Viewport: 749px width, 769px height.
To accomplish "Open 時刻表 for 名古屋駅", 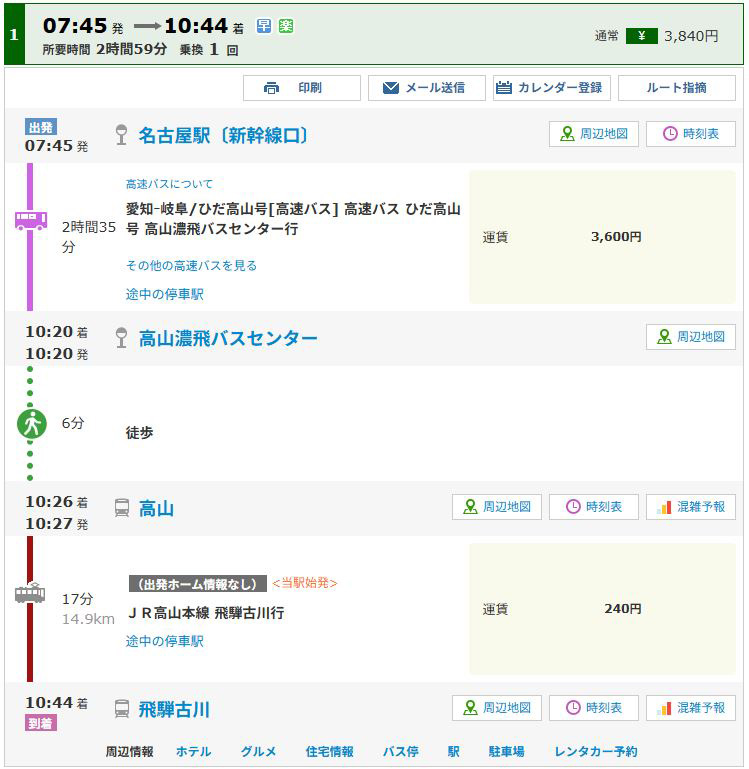I will point(690,134).
